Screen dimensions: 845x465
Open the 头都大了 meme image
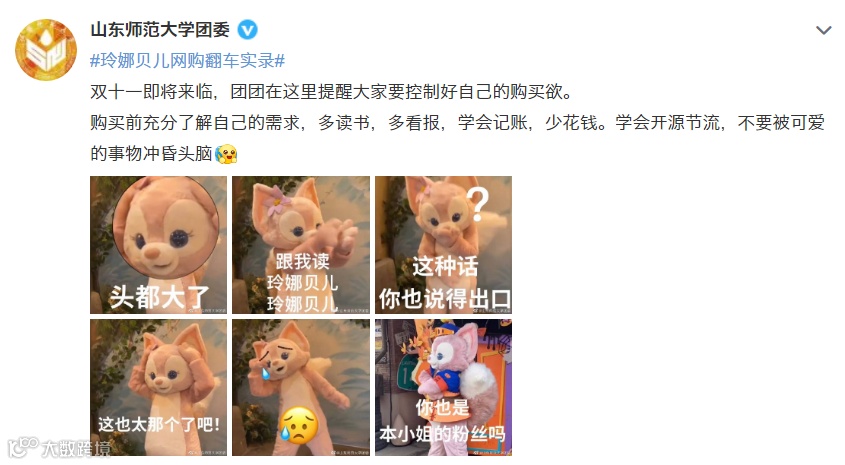pos(158,245)
